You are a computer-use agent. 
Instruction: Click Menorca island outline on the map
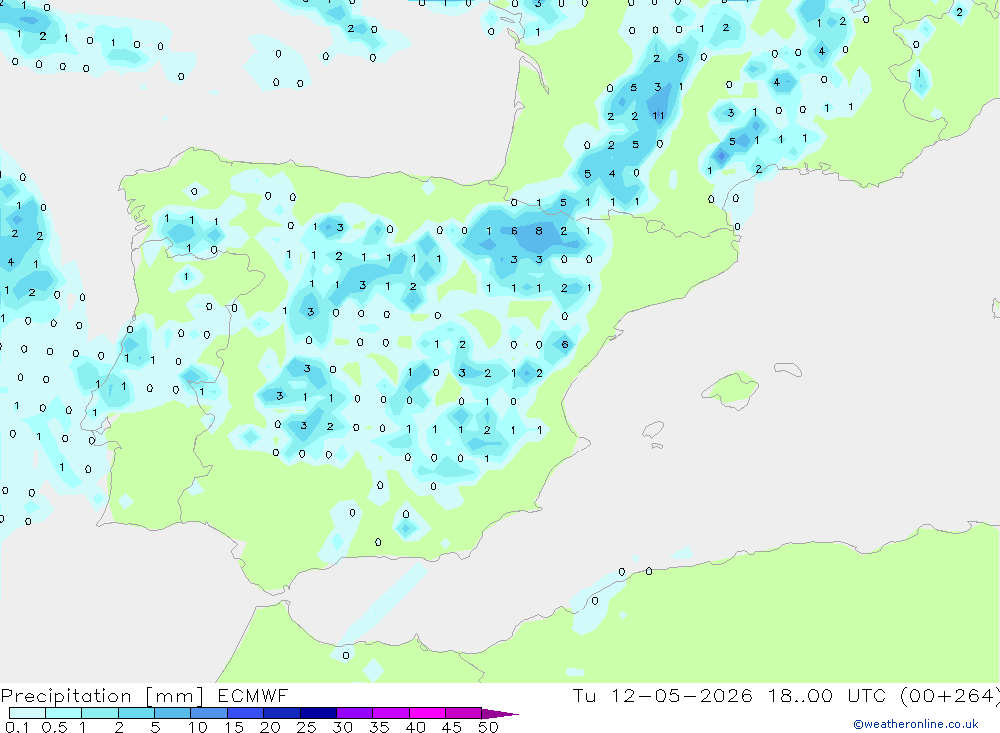tap(788, 369)
